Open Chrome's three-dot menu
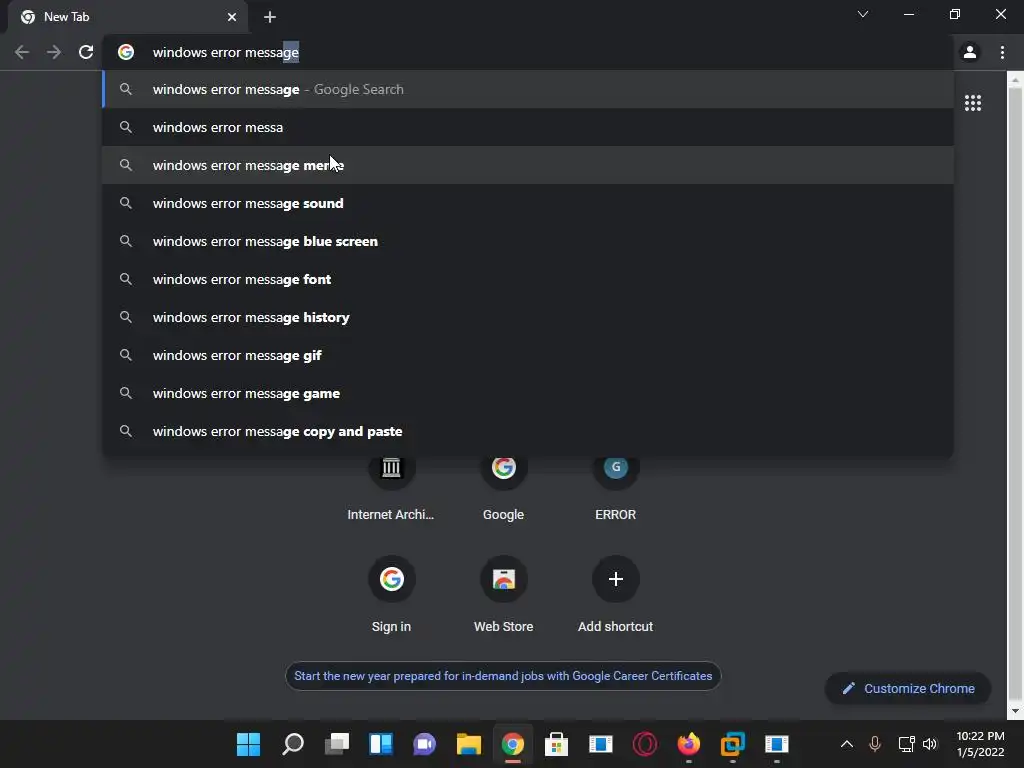1024x768 pixels. click(x=1002, y=52)
